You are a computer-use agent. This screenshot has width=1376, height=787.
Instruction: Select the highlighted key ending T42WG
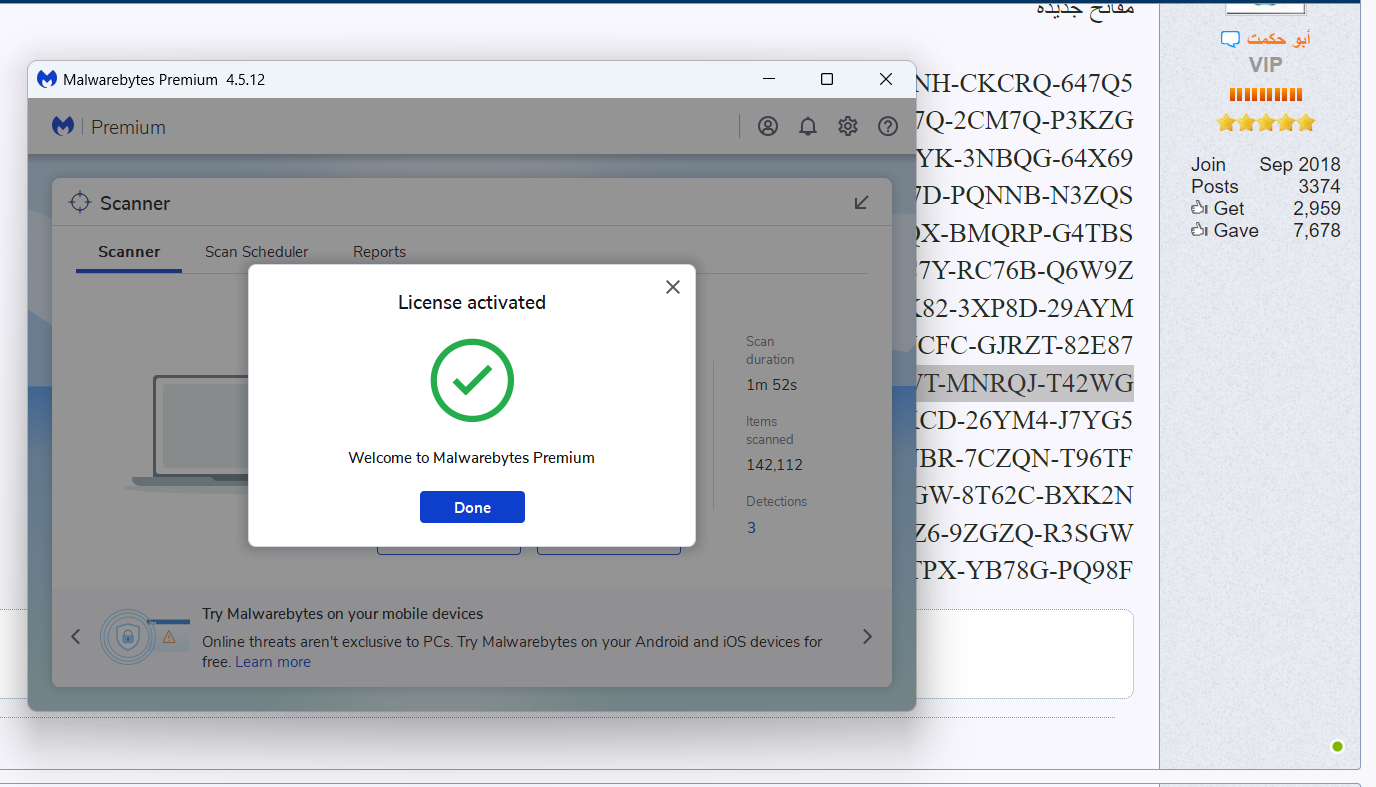1025,383
